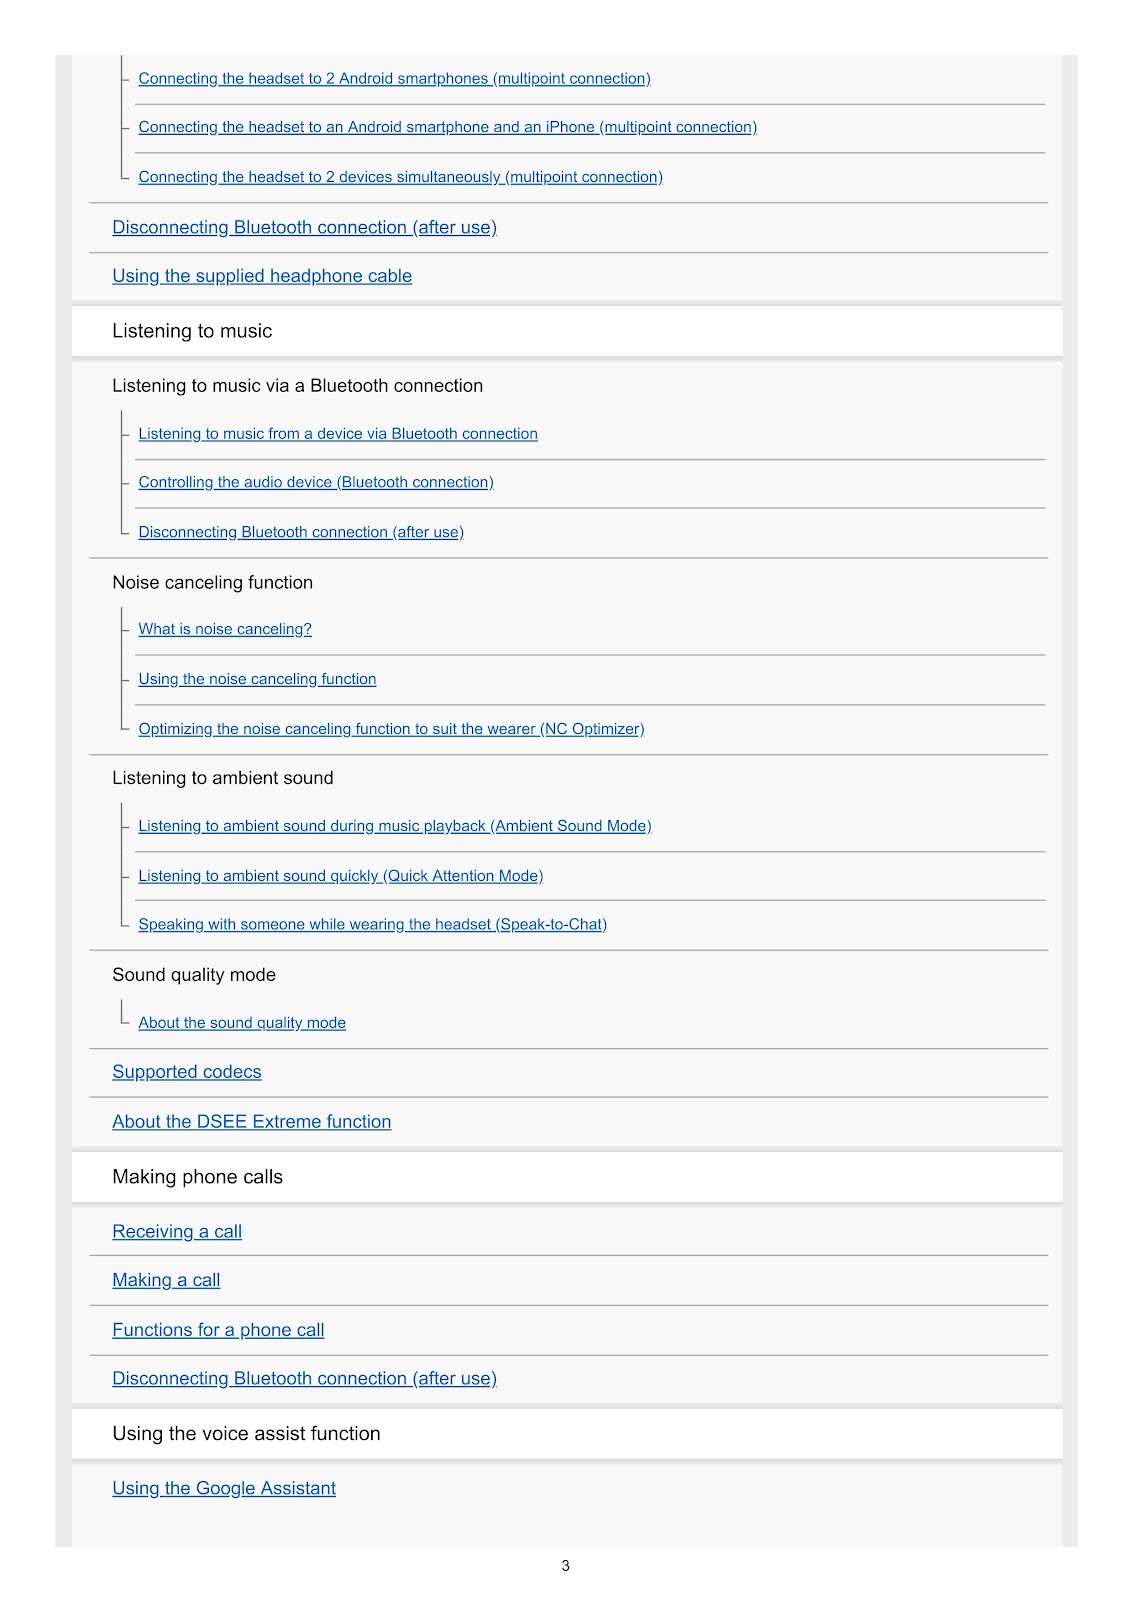Open 'Using the supplied headphone cable' link
The width and height of the screenshot is (1131, 1600).
click(x=262, y=276)
